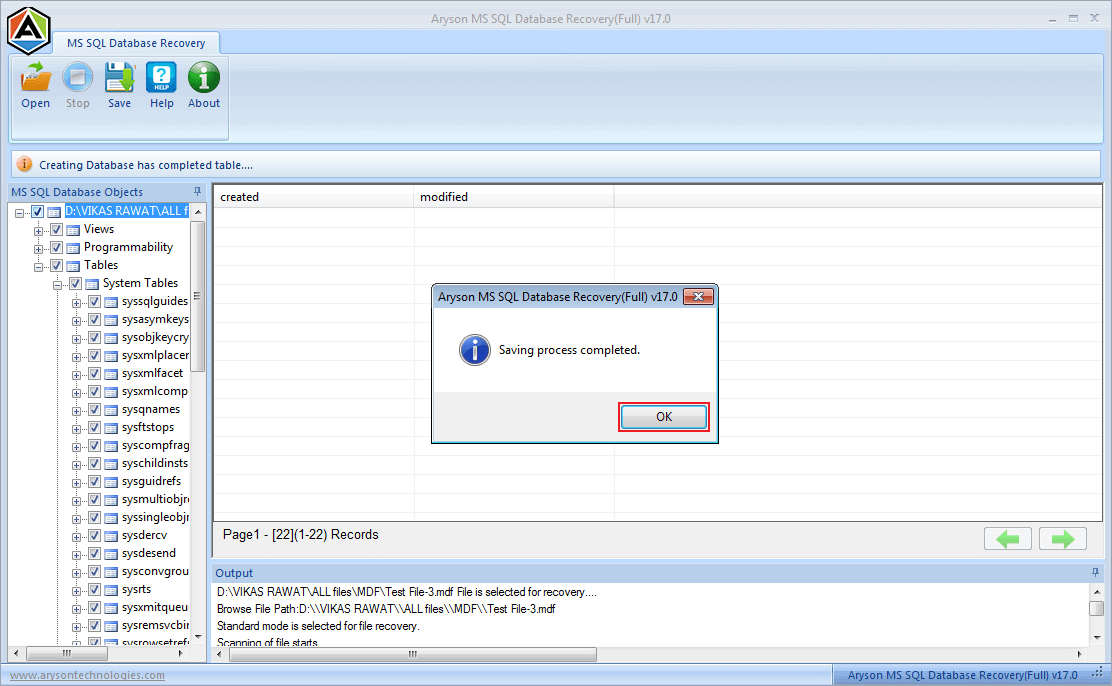Go to next records page with green arrow
This screenshot has height=686, width=1112.
1062,538
